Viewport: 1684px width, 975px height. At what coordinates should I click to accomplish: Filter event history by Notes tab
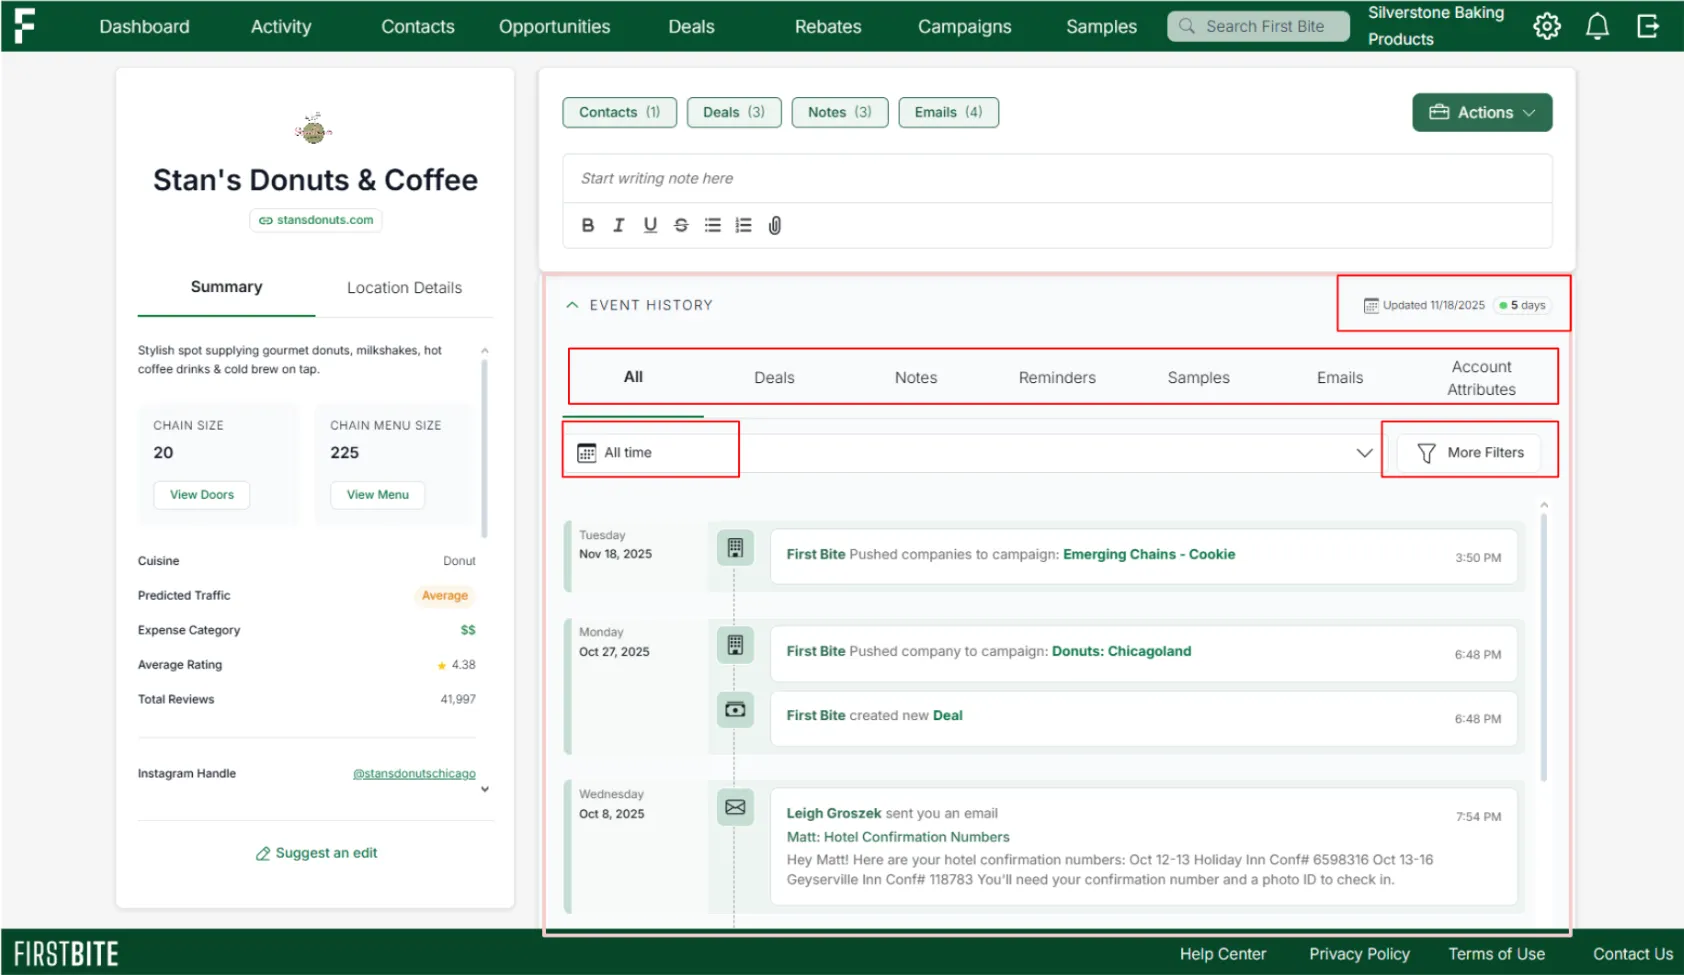point(916,378)
